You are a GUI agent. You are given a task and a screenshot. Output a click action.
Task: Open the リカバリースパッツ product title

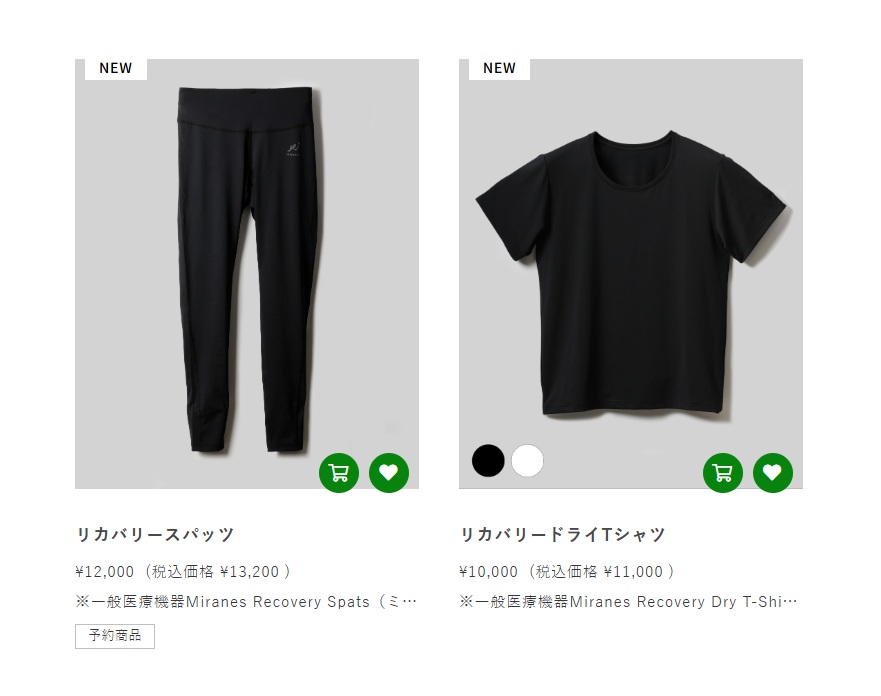click(155, 534)
